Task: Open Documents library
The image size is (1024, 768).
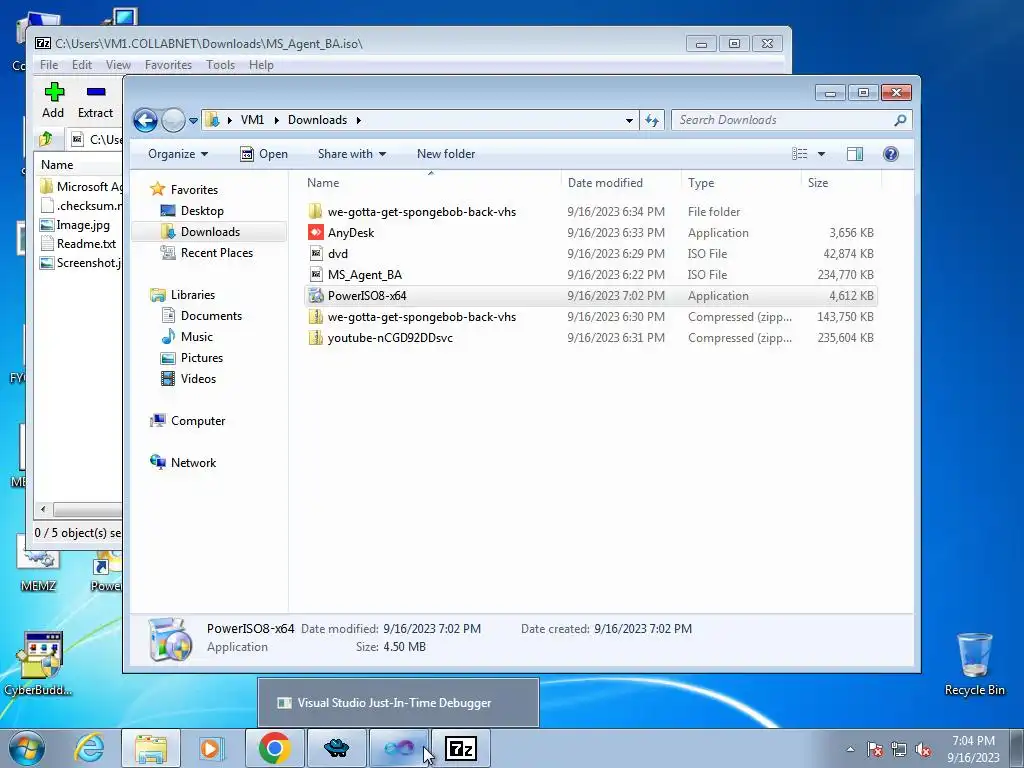Action: [211, 316]
